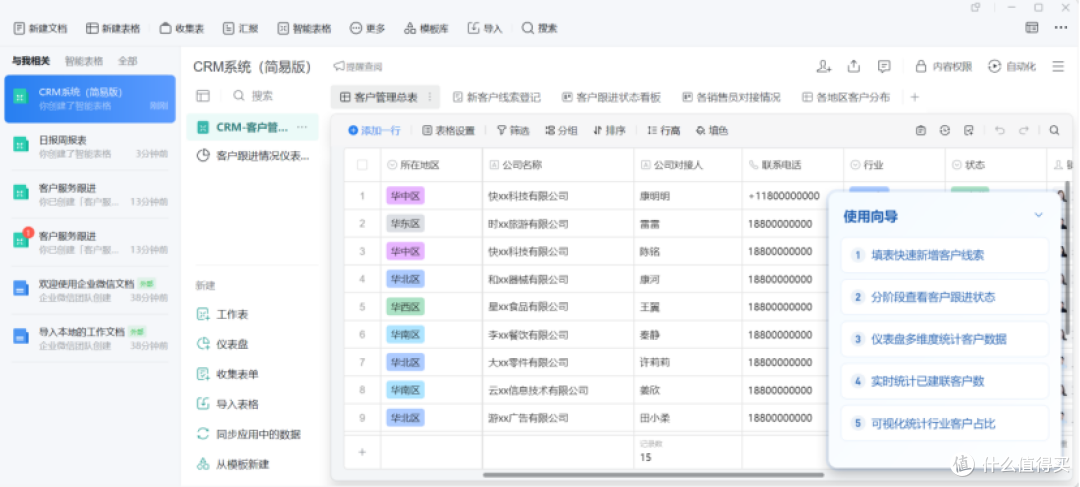Screen dimensions: 1080x487
Task: Open the 收集表 tool
Action: click(183, 28)
